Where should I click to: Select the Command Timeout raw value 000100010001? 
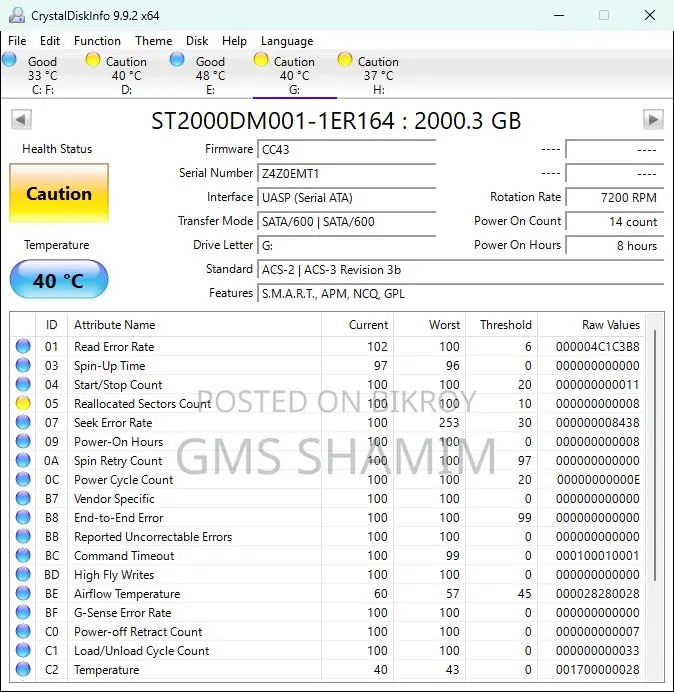pyautogui.click(x=598, y=555)
